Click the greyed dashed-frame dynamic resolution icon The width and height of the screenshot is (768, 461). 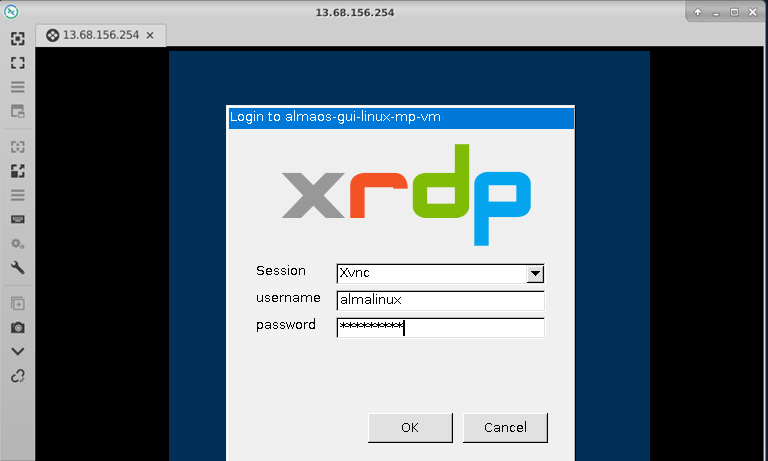tap(18, 146)
